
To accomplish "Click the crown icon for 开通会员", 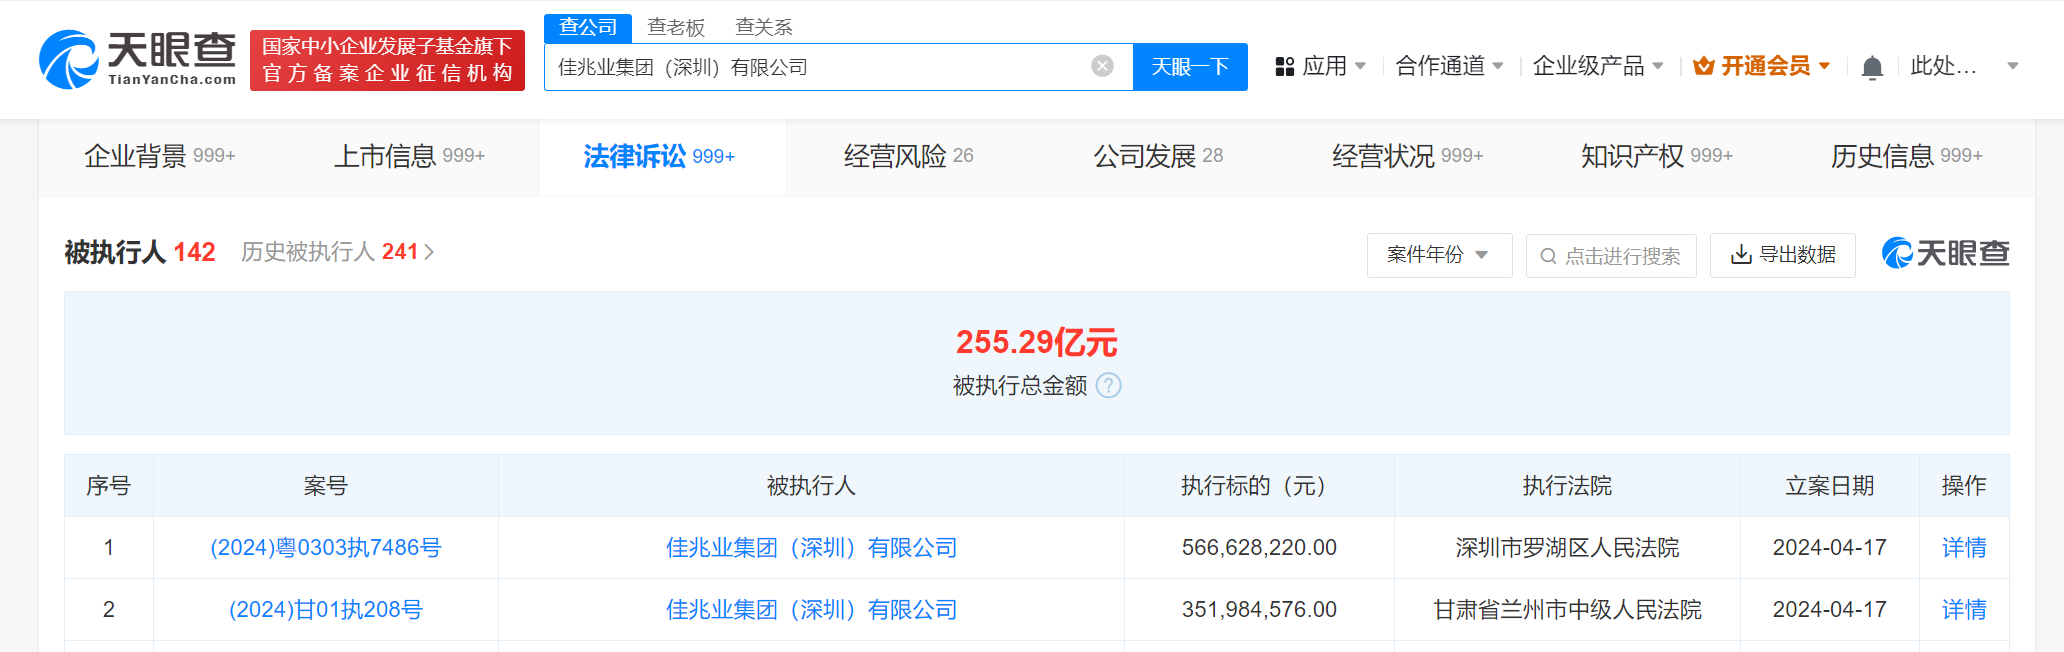I will tap(1703, 67).
